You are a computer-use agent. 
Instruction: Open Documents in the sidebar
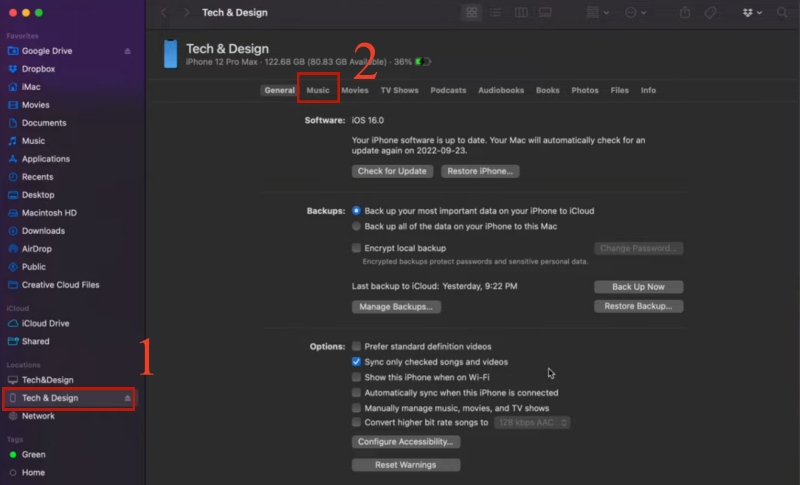pyautogui.click(x=44, y=123)
